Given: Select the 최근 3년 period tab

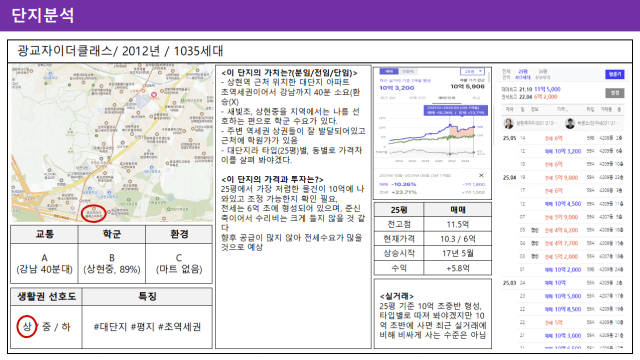Looking at the screenshot, I should click(x=388, y=98).
